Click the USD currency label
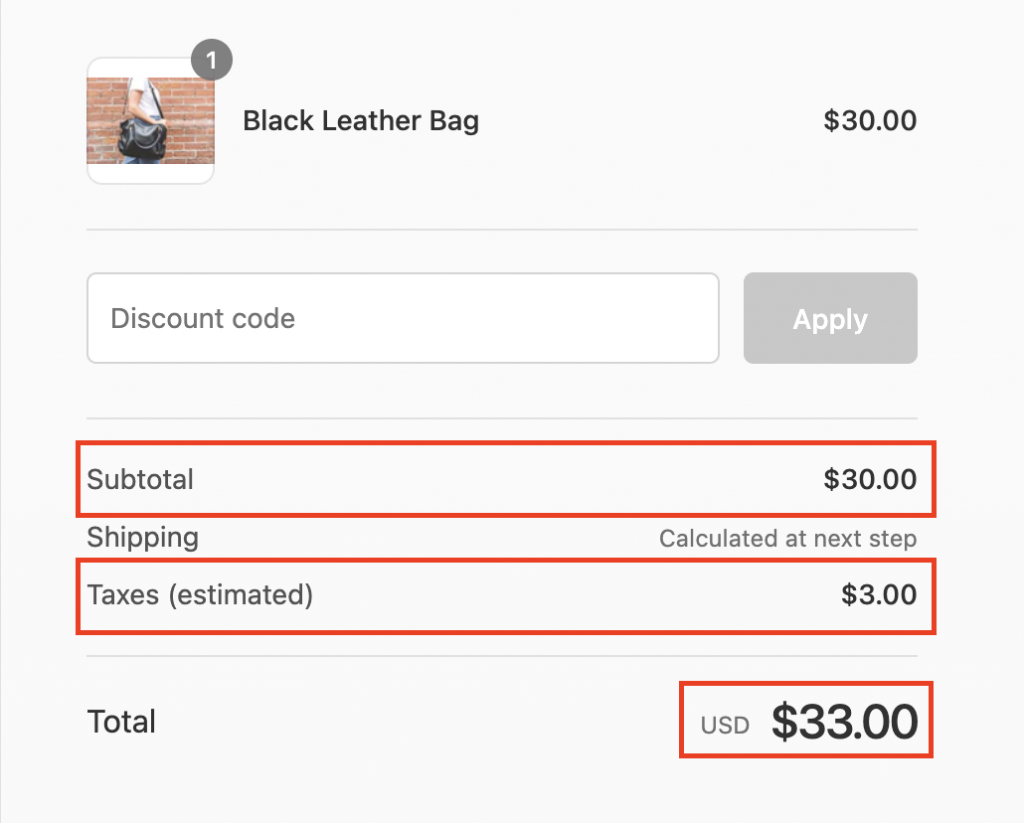The image size is (1024, 823). (x=724, y=726)
